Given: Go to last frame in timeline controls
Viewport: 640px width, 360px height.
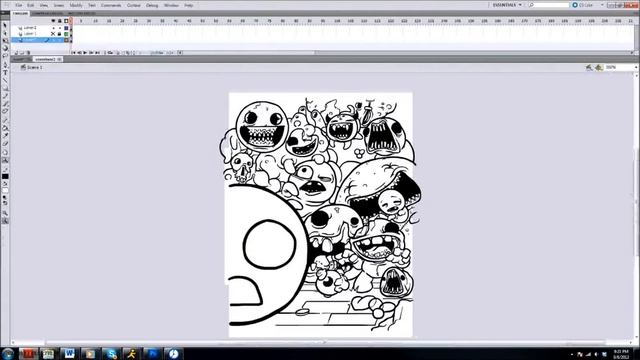Looking at the screenshot, I should pos(98,53).
